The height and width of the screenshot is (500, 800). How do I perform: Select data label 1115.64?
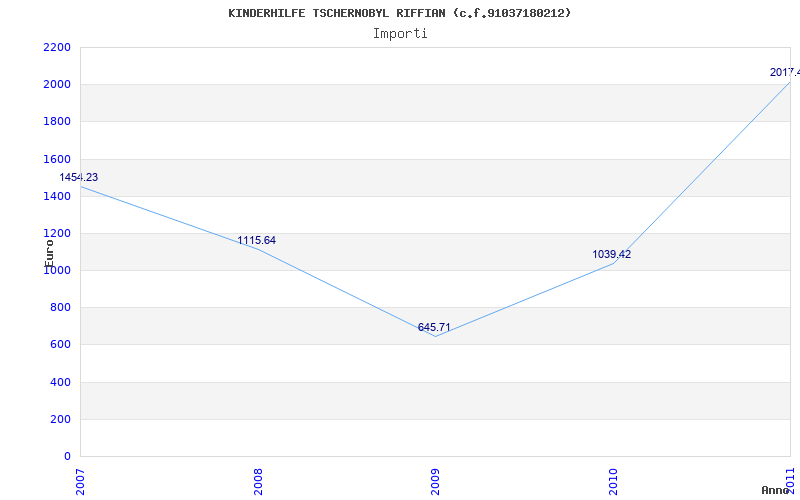click(x=257, y=240)
